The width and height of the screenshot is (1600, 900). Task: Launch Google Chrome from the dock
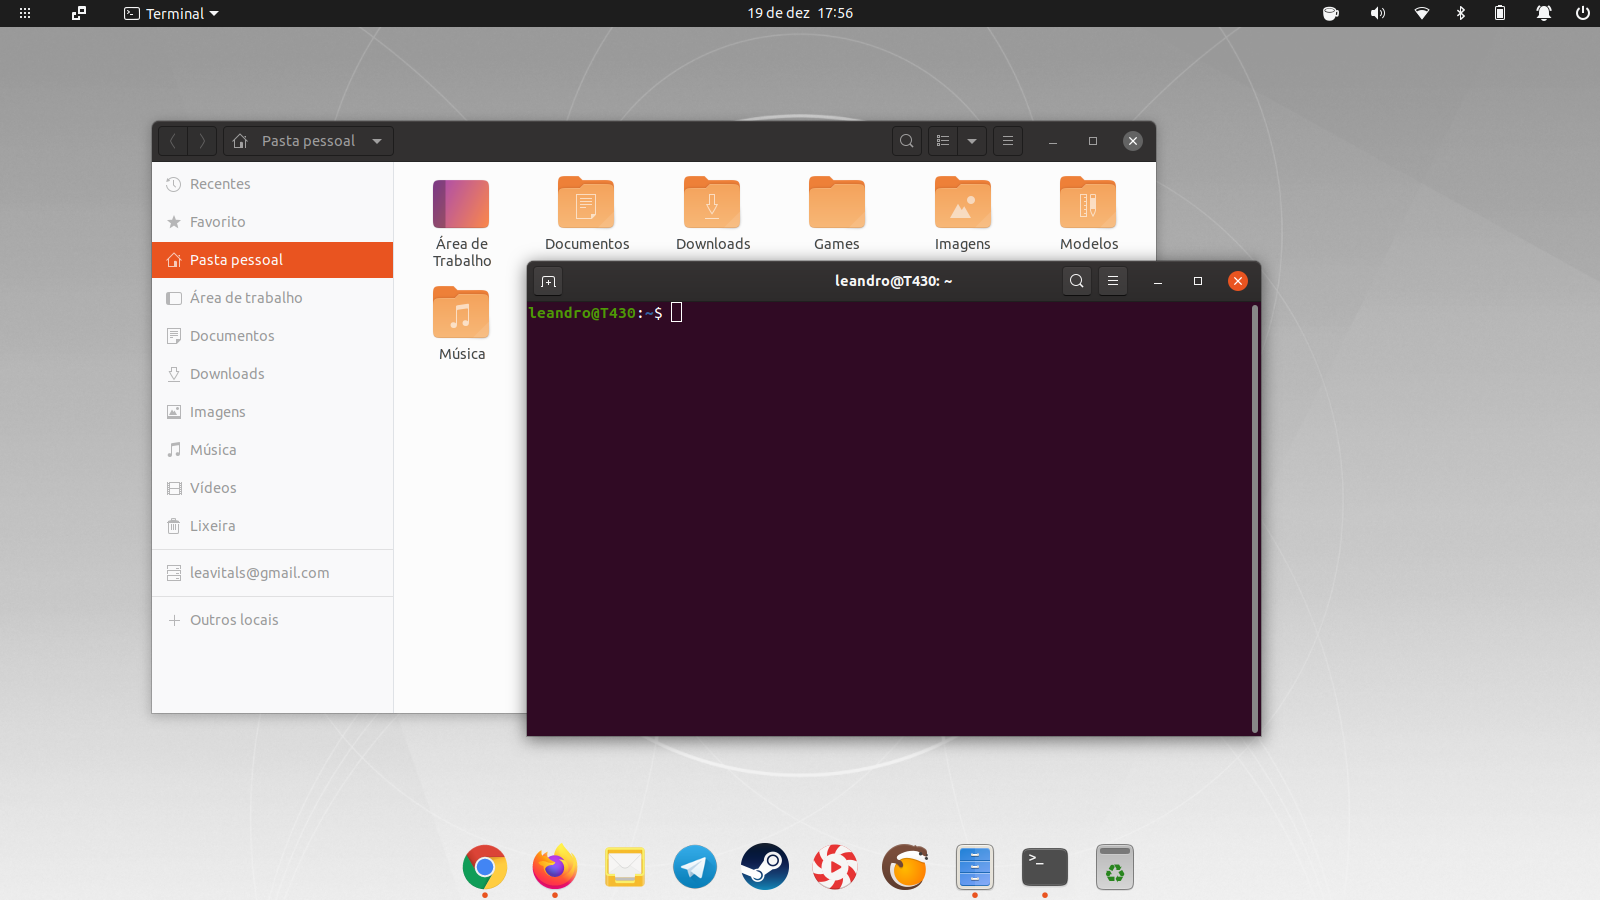point(485,867)
